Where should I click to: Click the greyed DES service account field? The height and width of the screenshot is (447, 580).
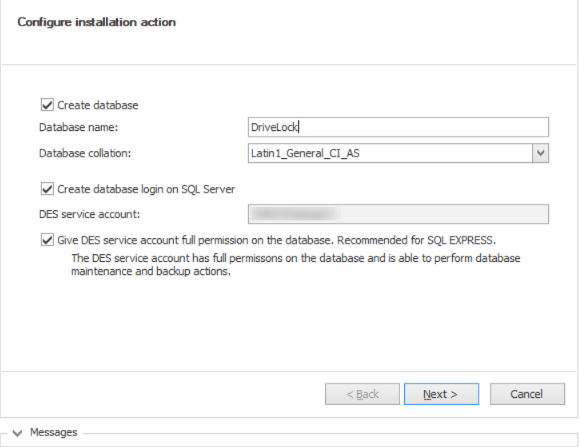point(398,214)
